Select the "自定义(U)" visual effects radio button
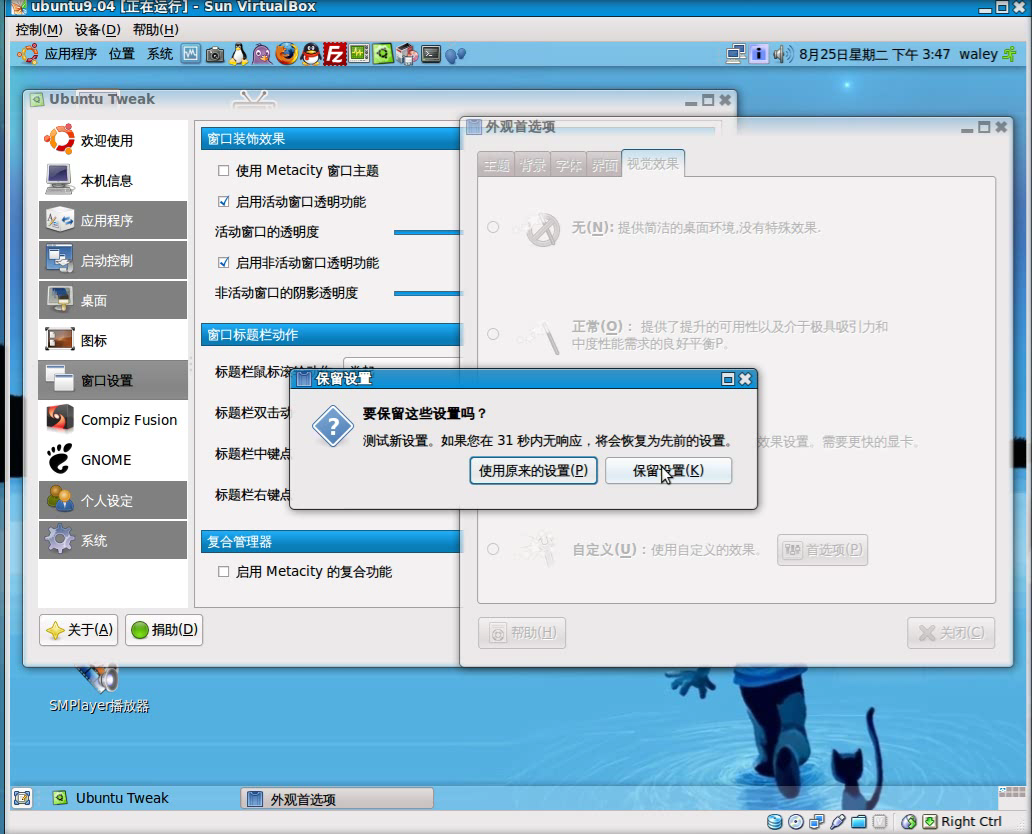The image size is (1032, 834). click(x=493, y=550)
